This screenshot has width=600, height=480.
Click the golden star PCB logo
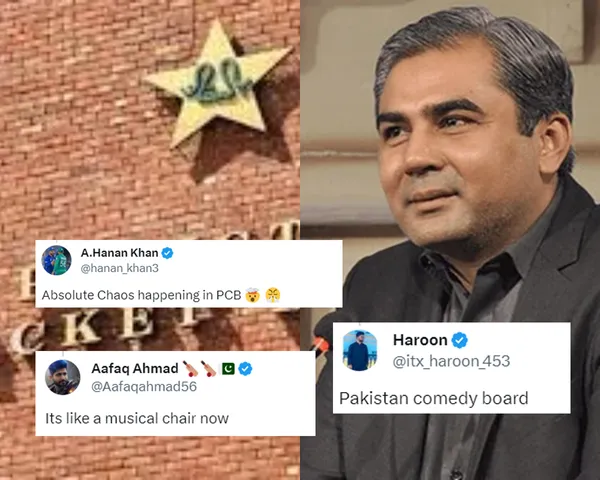[x=217, y=84]
